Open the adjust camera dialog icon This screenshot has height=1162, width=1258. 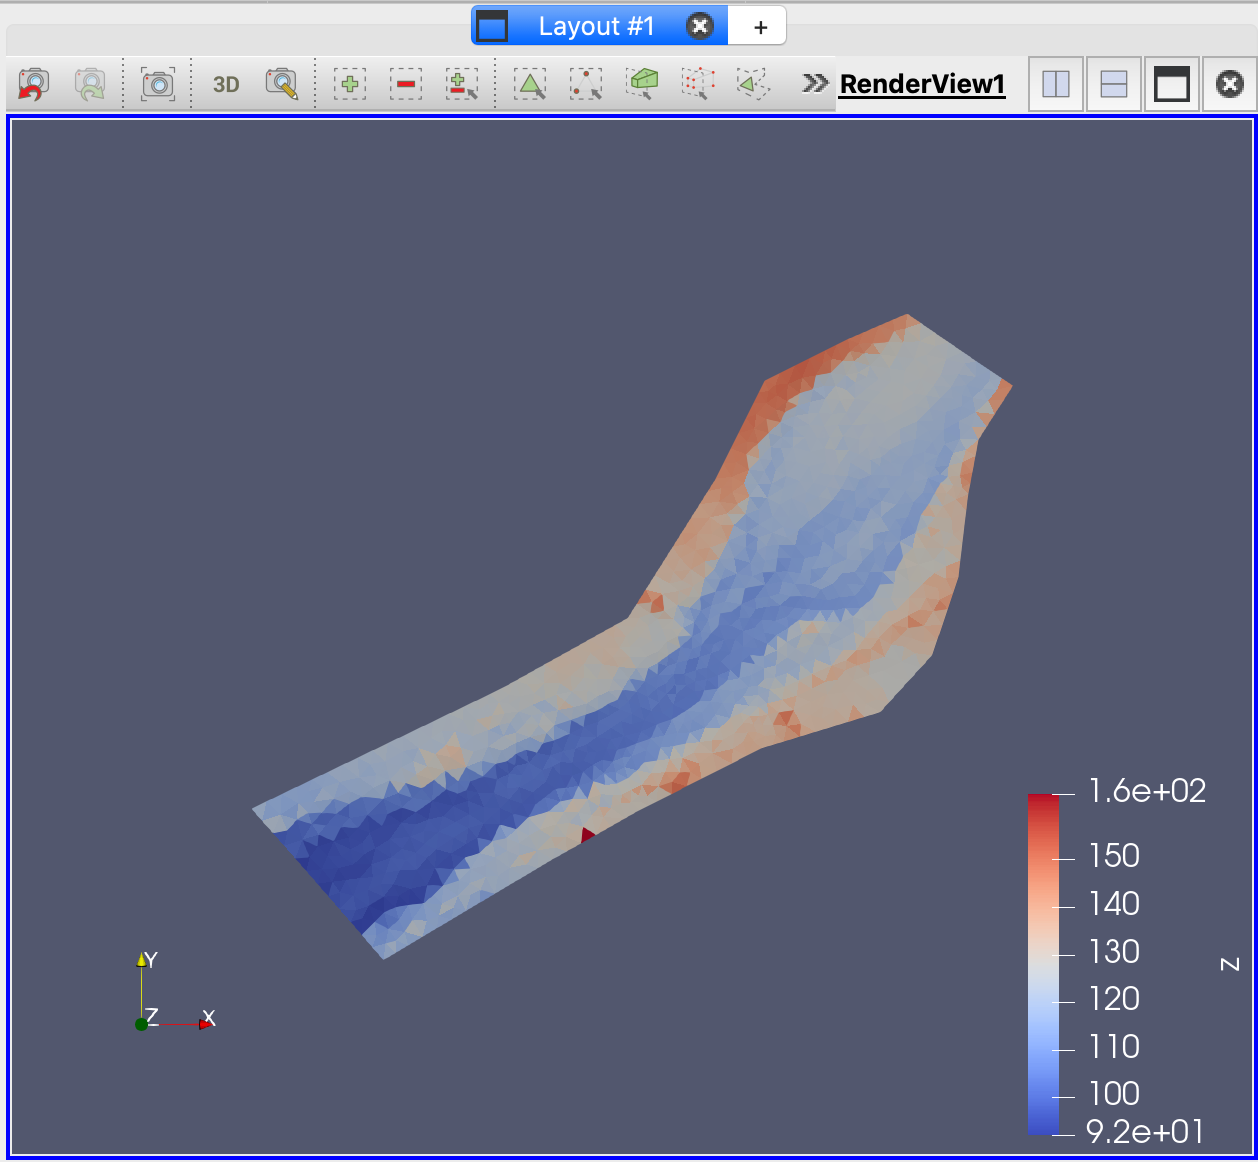[x=282, y=84]
